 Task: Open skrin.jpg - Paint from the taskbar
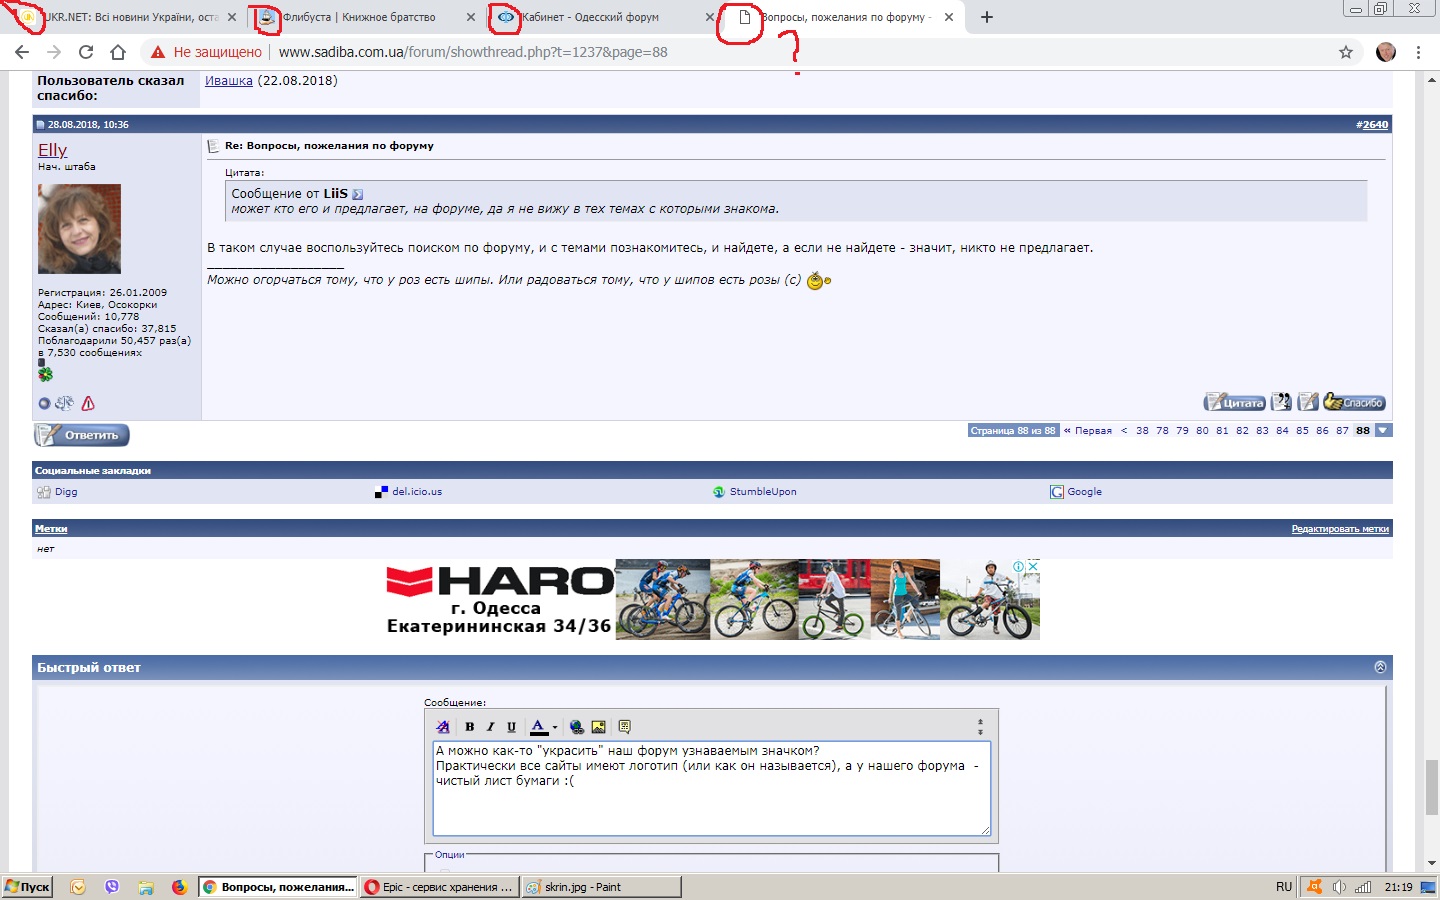(x=600, y=887)
